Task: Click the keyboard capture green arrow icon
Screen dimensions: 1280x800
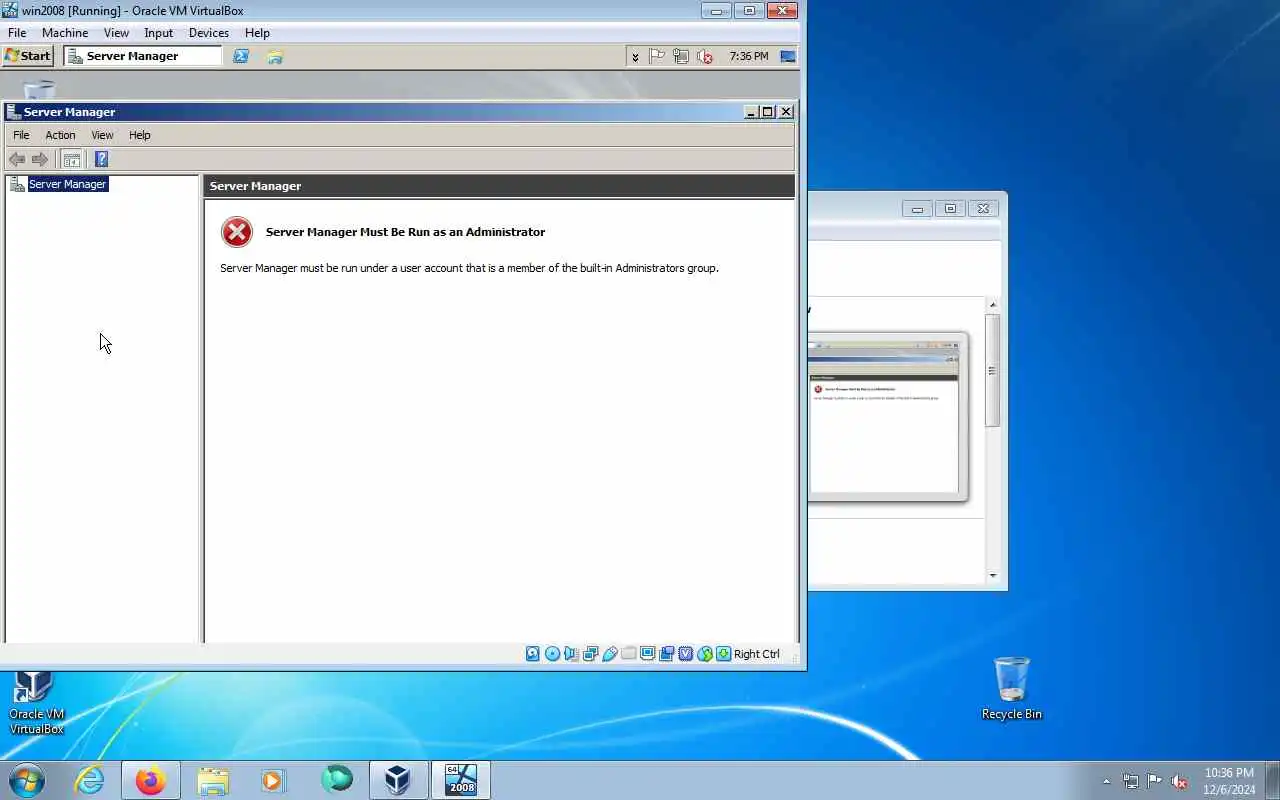Action: click(x=724, y=654)
